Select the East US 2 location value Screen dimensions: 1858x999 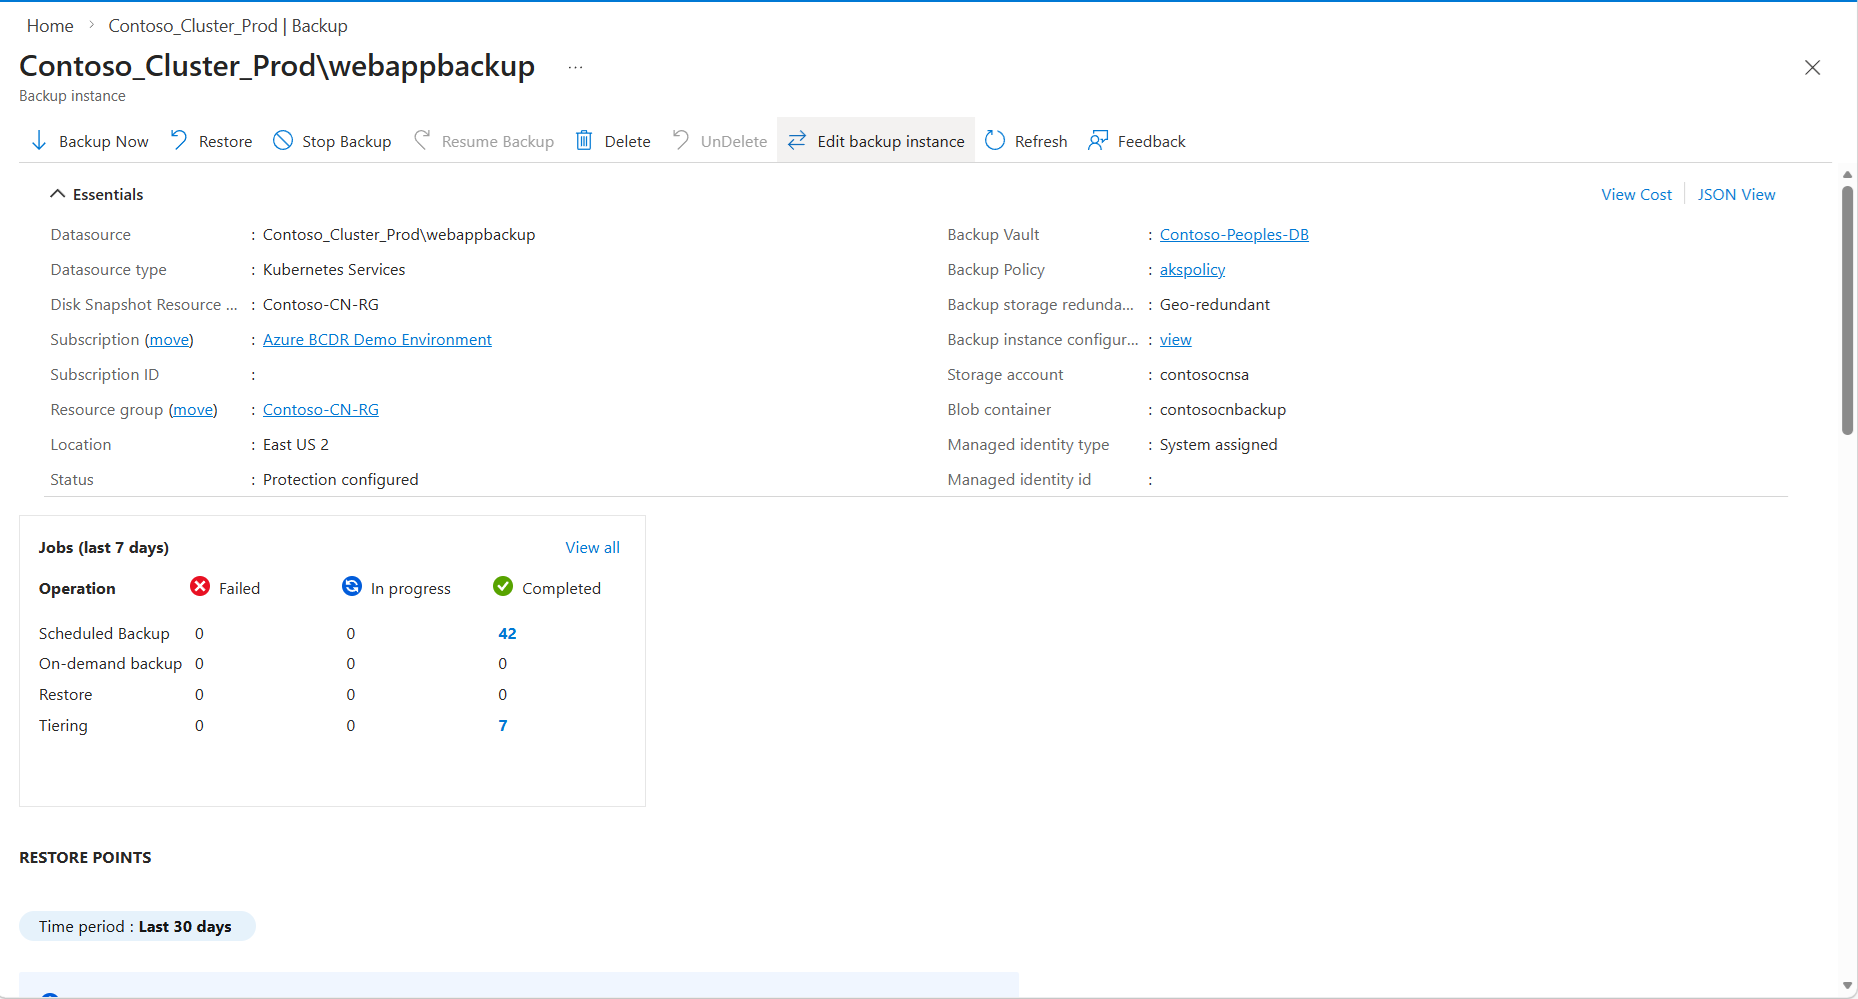pos(296,445)
